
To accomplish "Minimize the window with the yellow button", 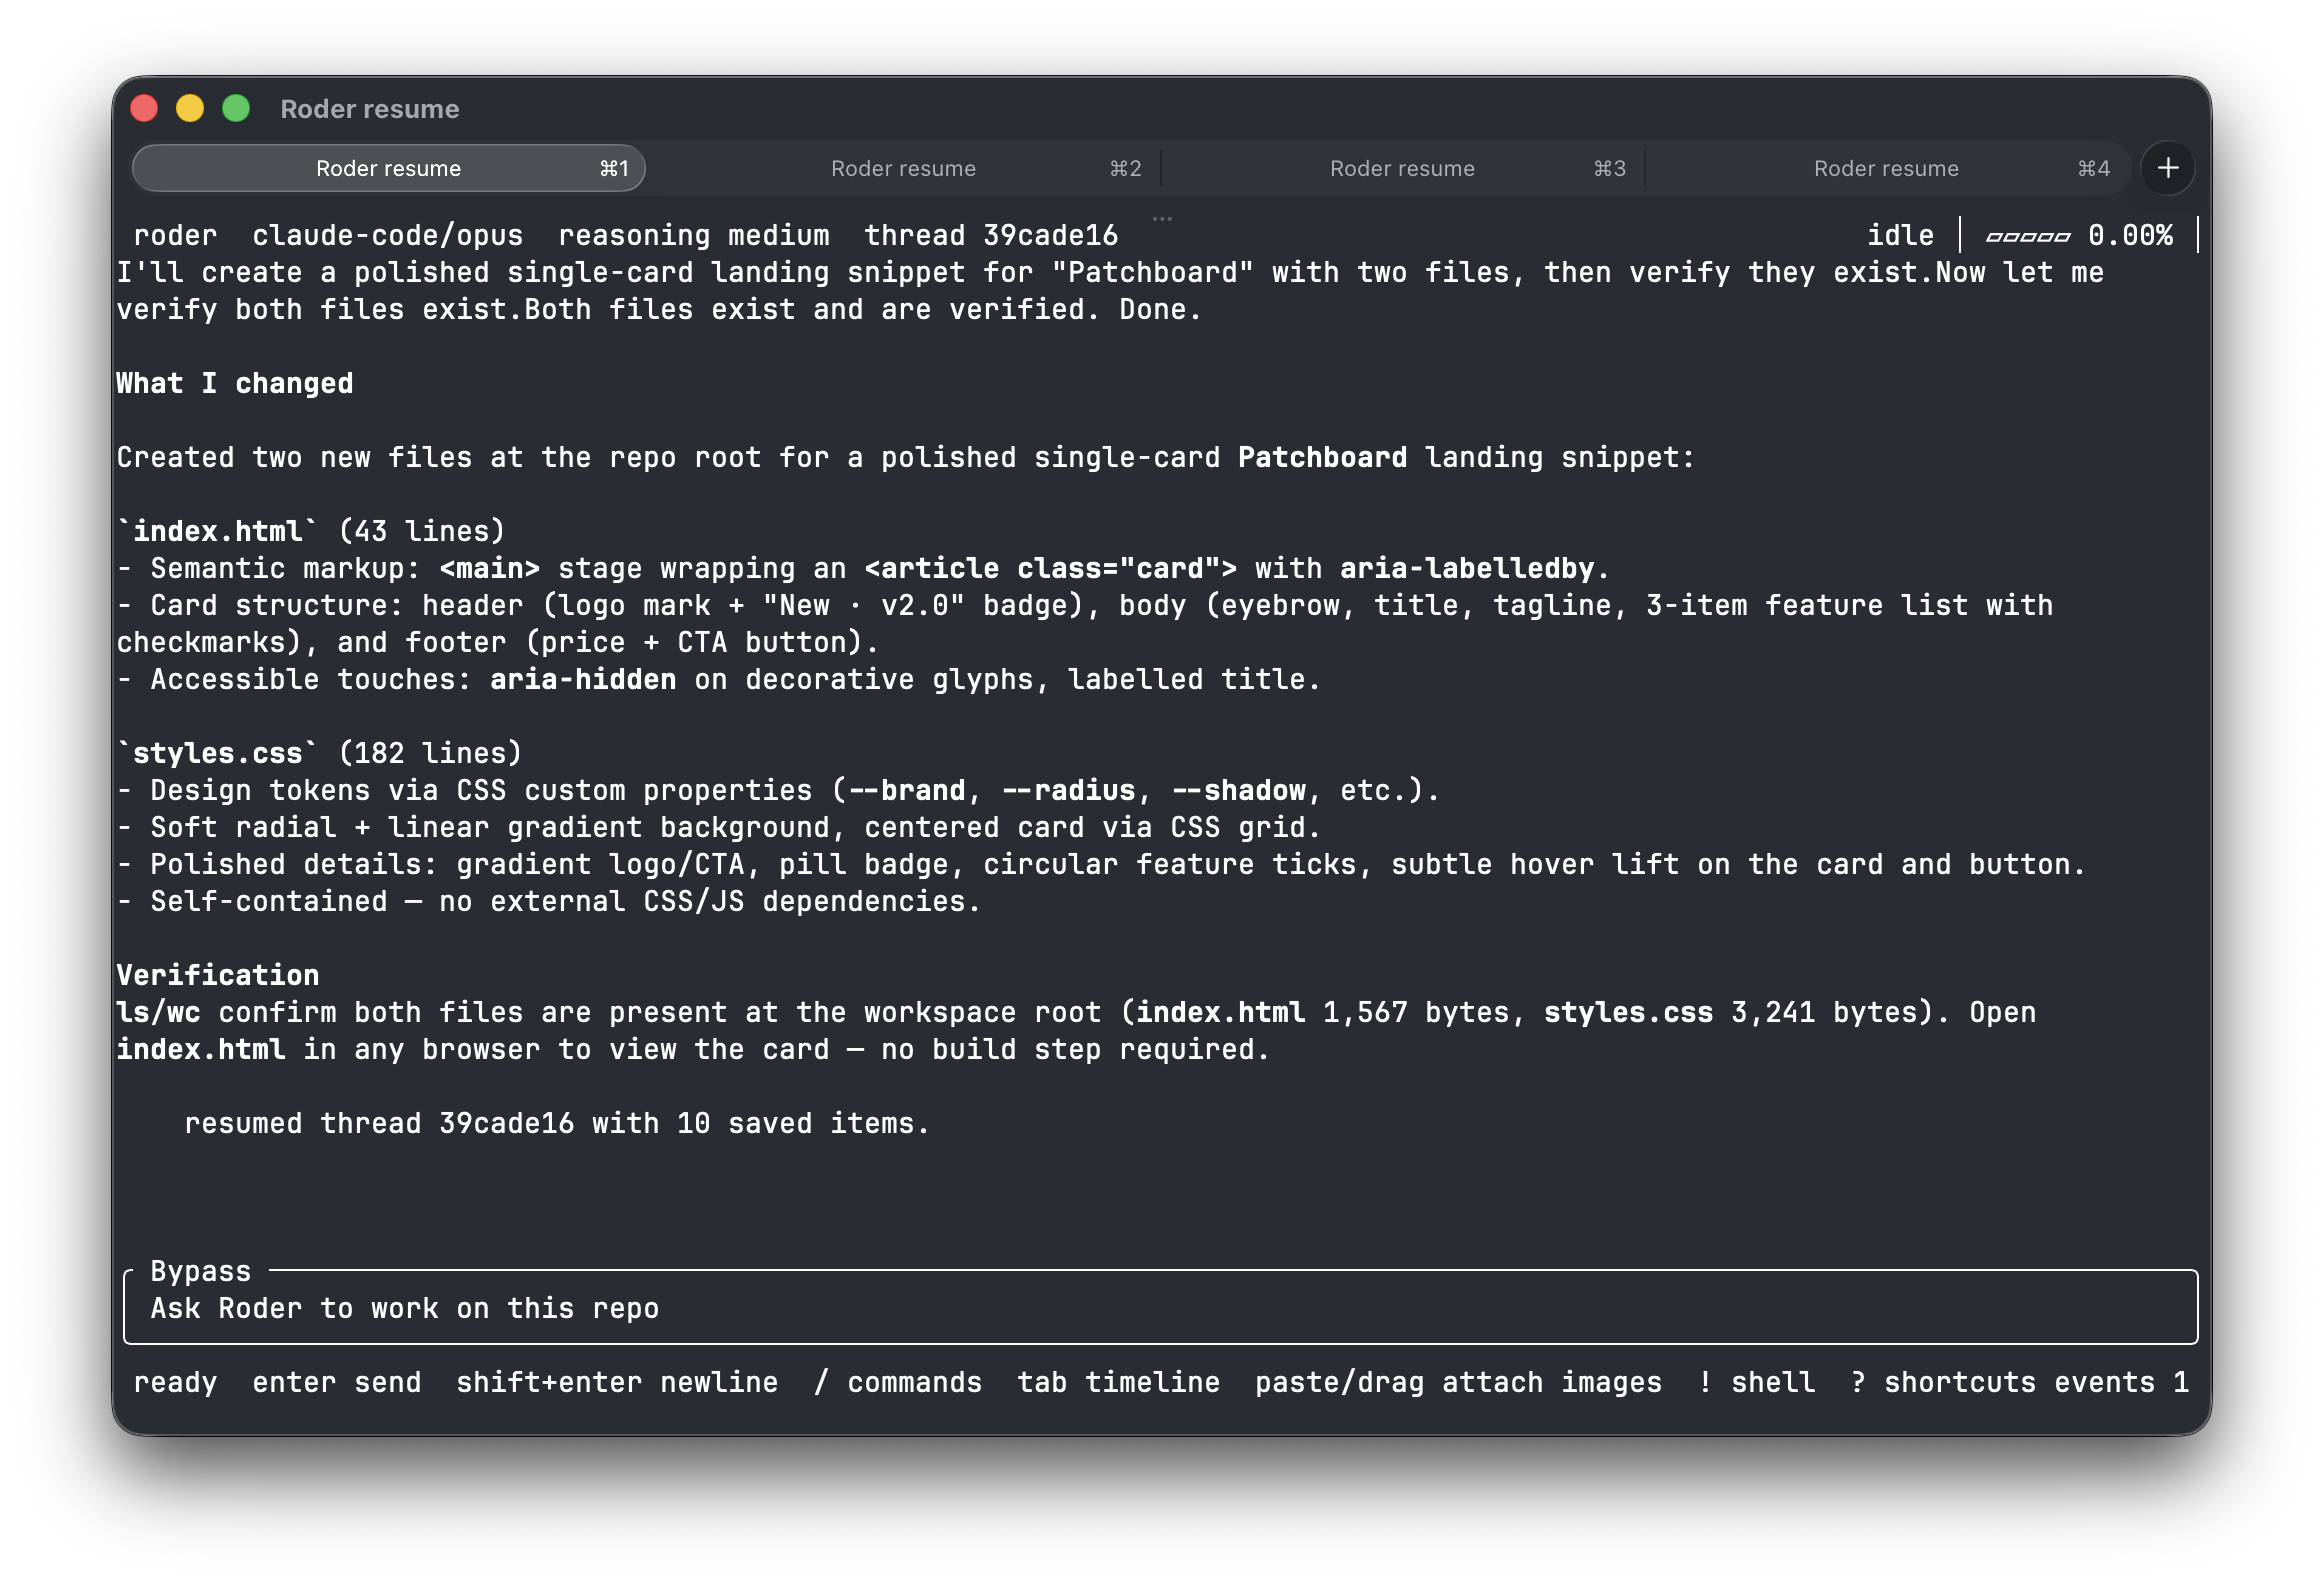I will [190, 108].
